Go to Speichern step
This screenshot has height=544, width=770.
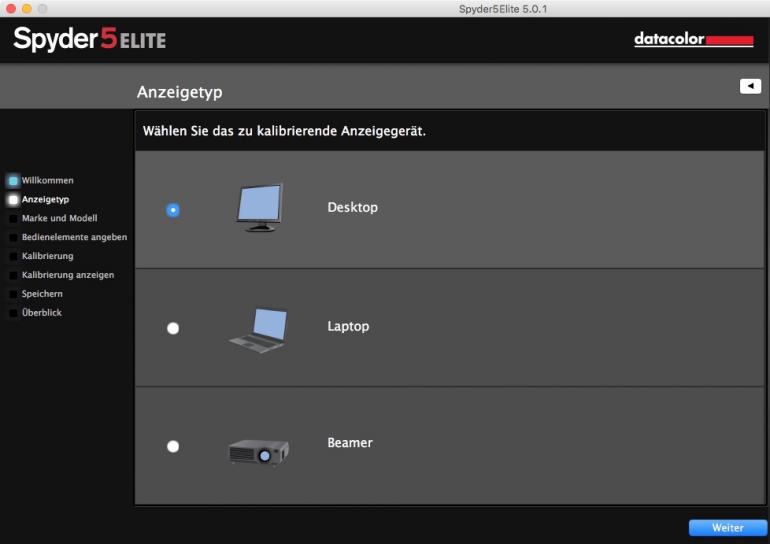pyautogui.click(x=42, y=294)
